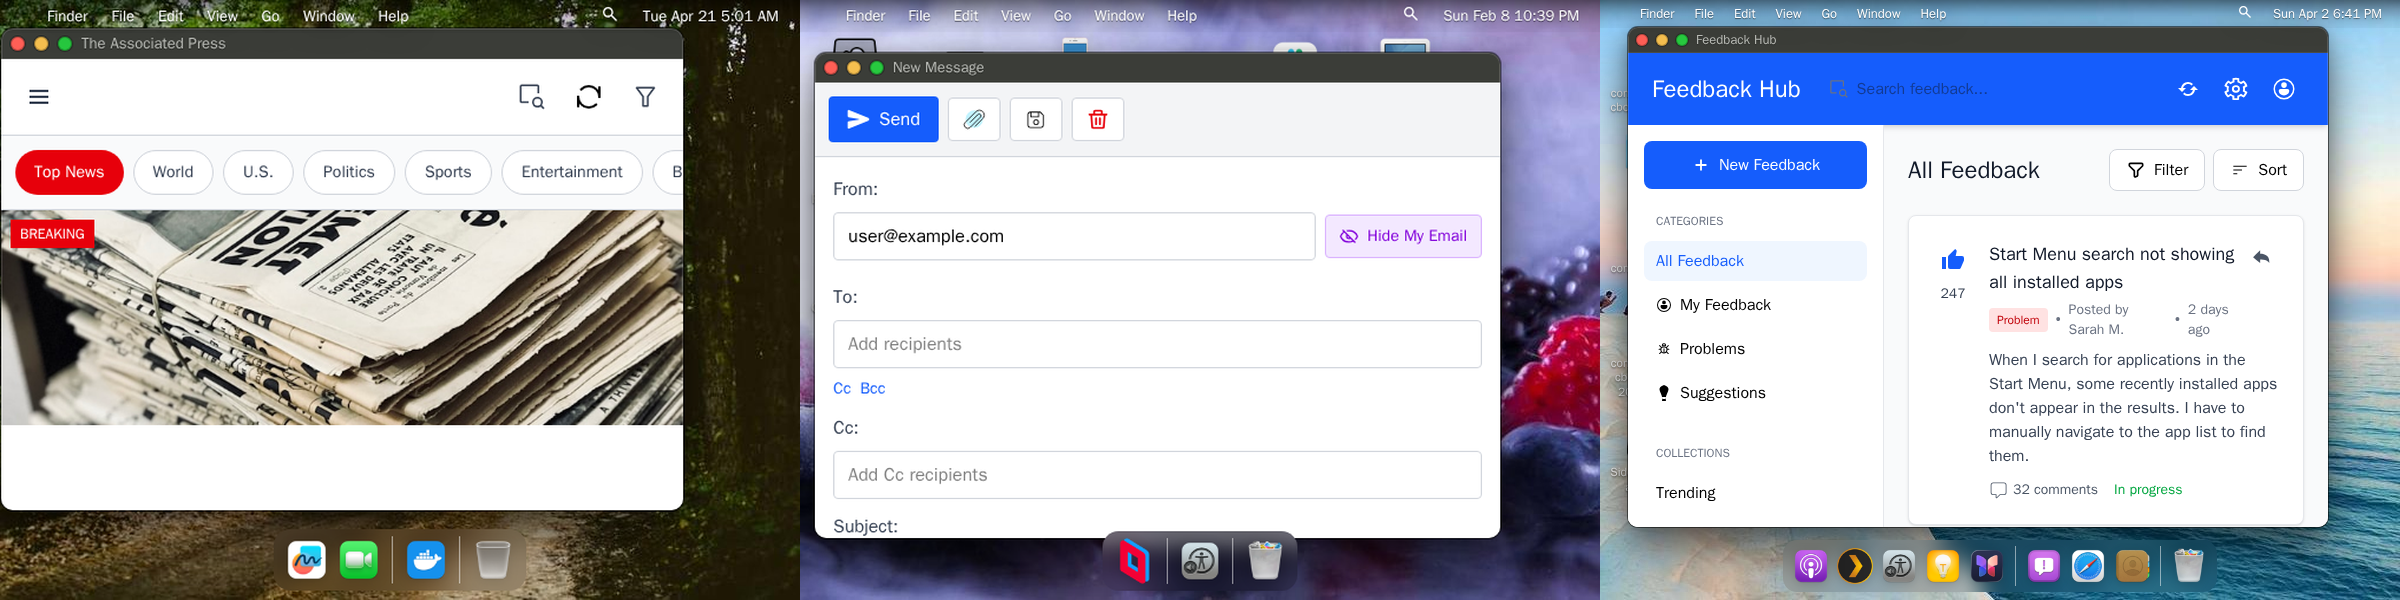Image resolution: width=2400 pixels, height=600 pixels.
Task: Delete the message with trash icon
Action: [1098, 120]
